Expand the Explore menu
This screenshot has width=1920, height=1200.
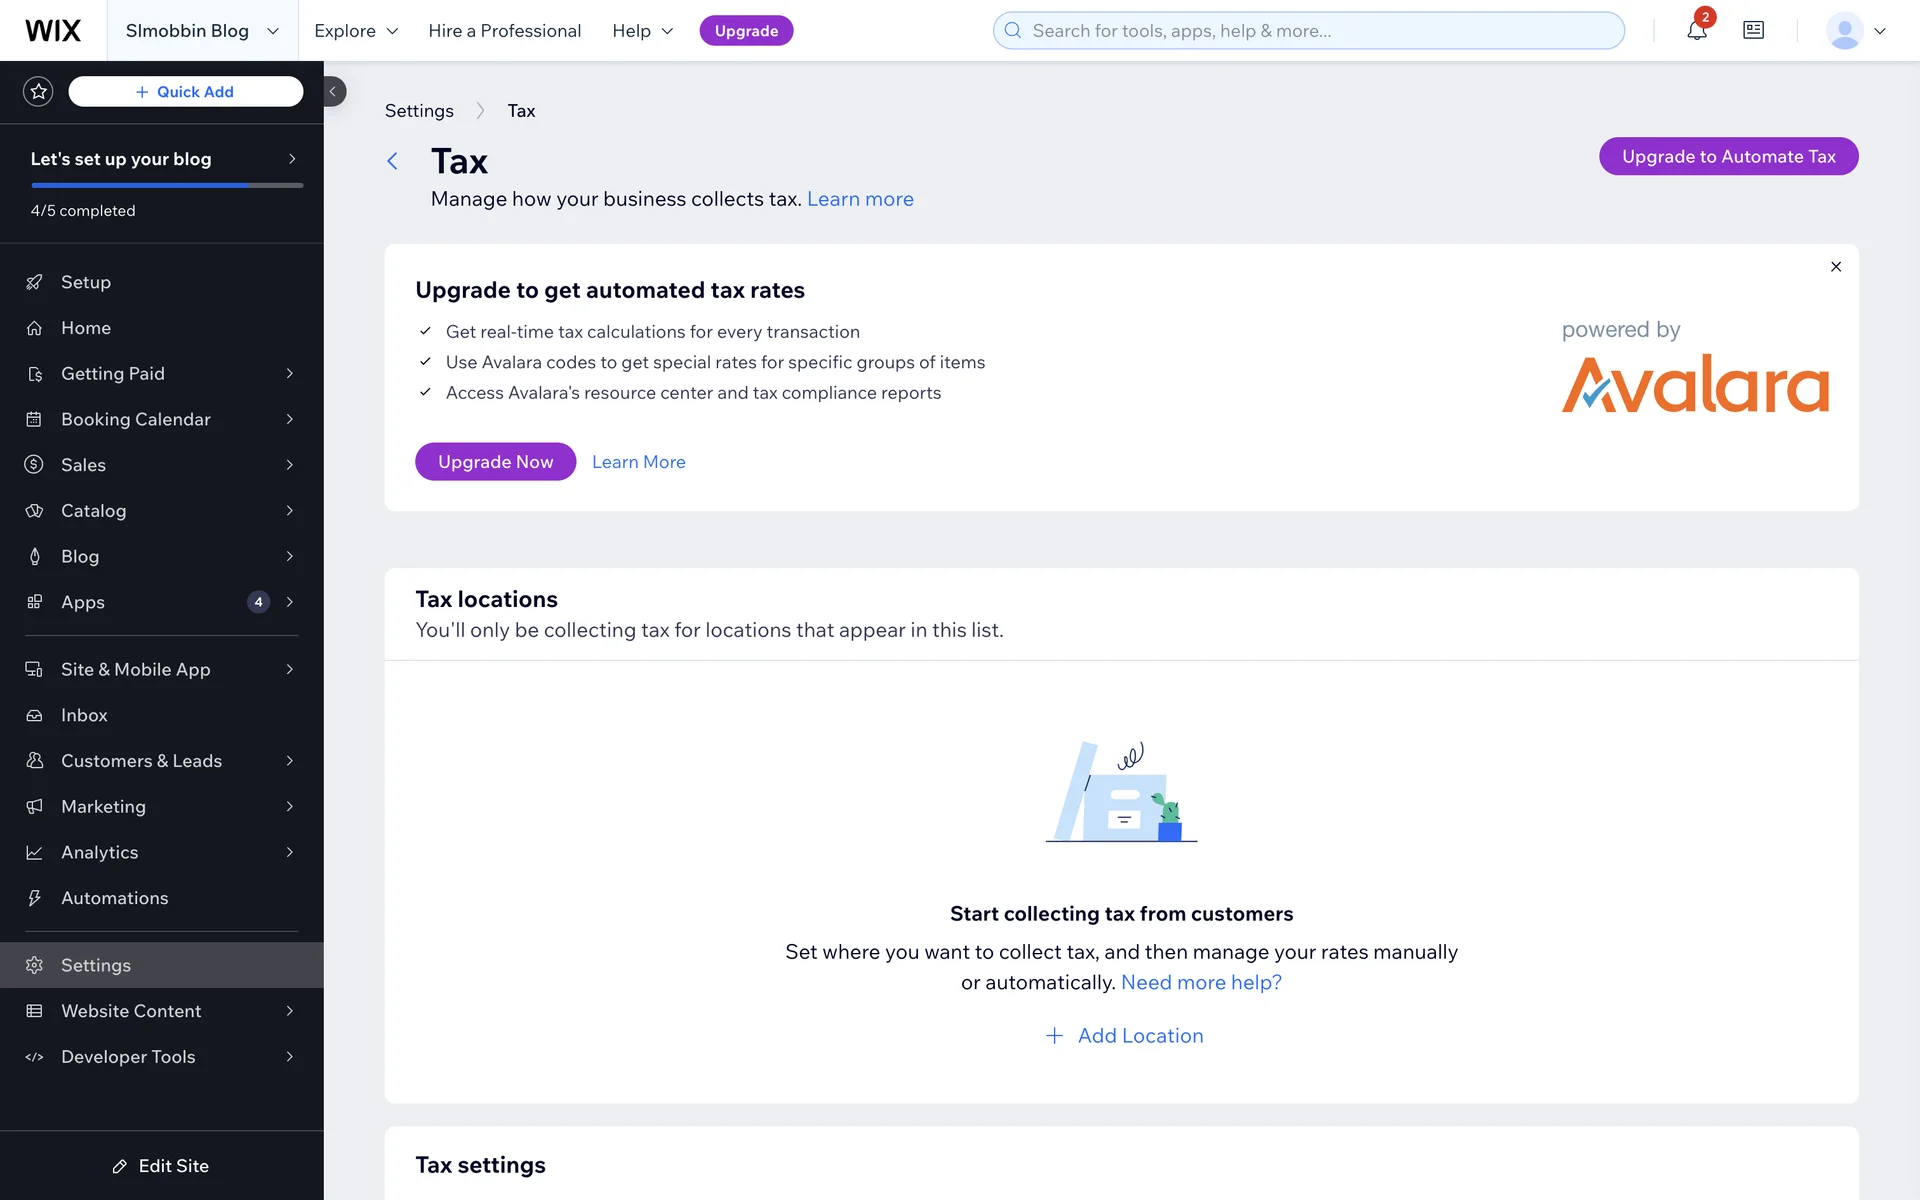[x=356, y=31]
